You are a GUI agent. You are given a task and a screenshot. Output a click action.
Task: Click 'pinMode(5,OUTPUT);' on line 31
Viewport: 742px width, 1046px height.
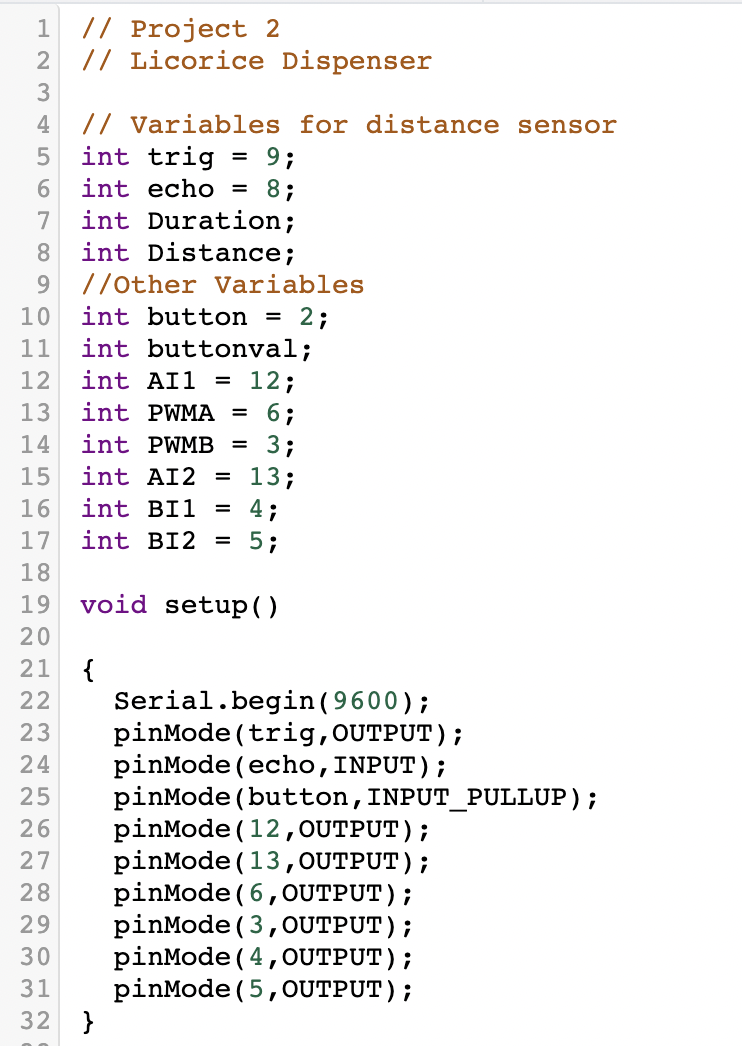264,989
